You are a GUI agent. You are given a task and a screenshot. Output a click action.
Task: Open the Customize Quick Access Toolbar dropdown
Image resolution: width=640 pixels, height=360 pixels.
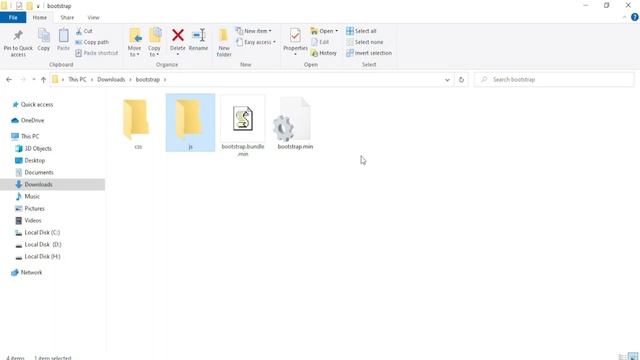pyautogui.click(x=38, y=6)
